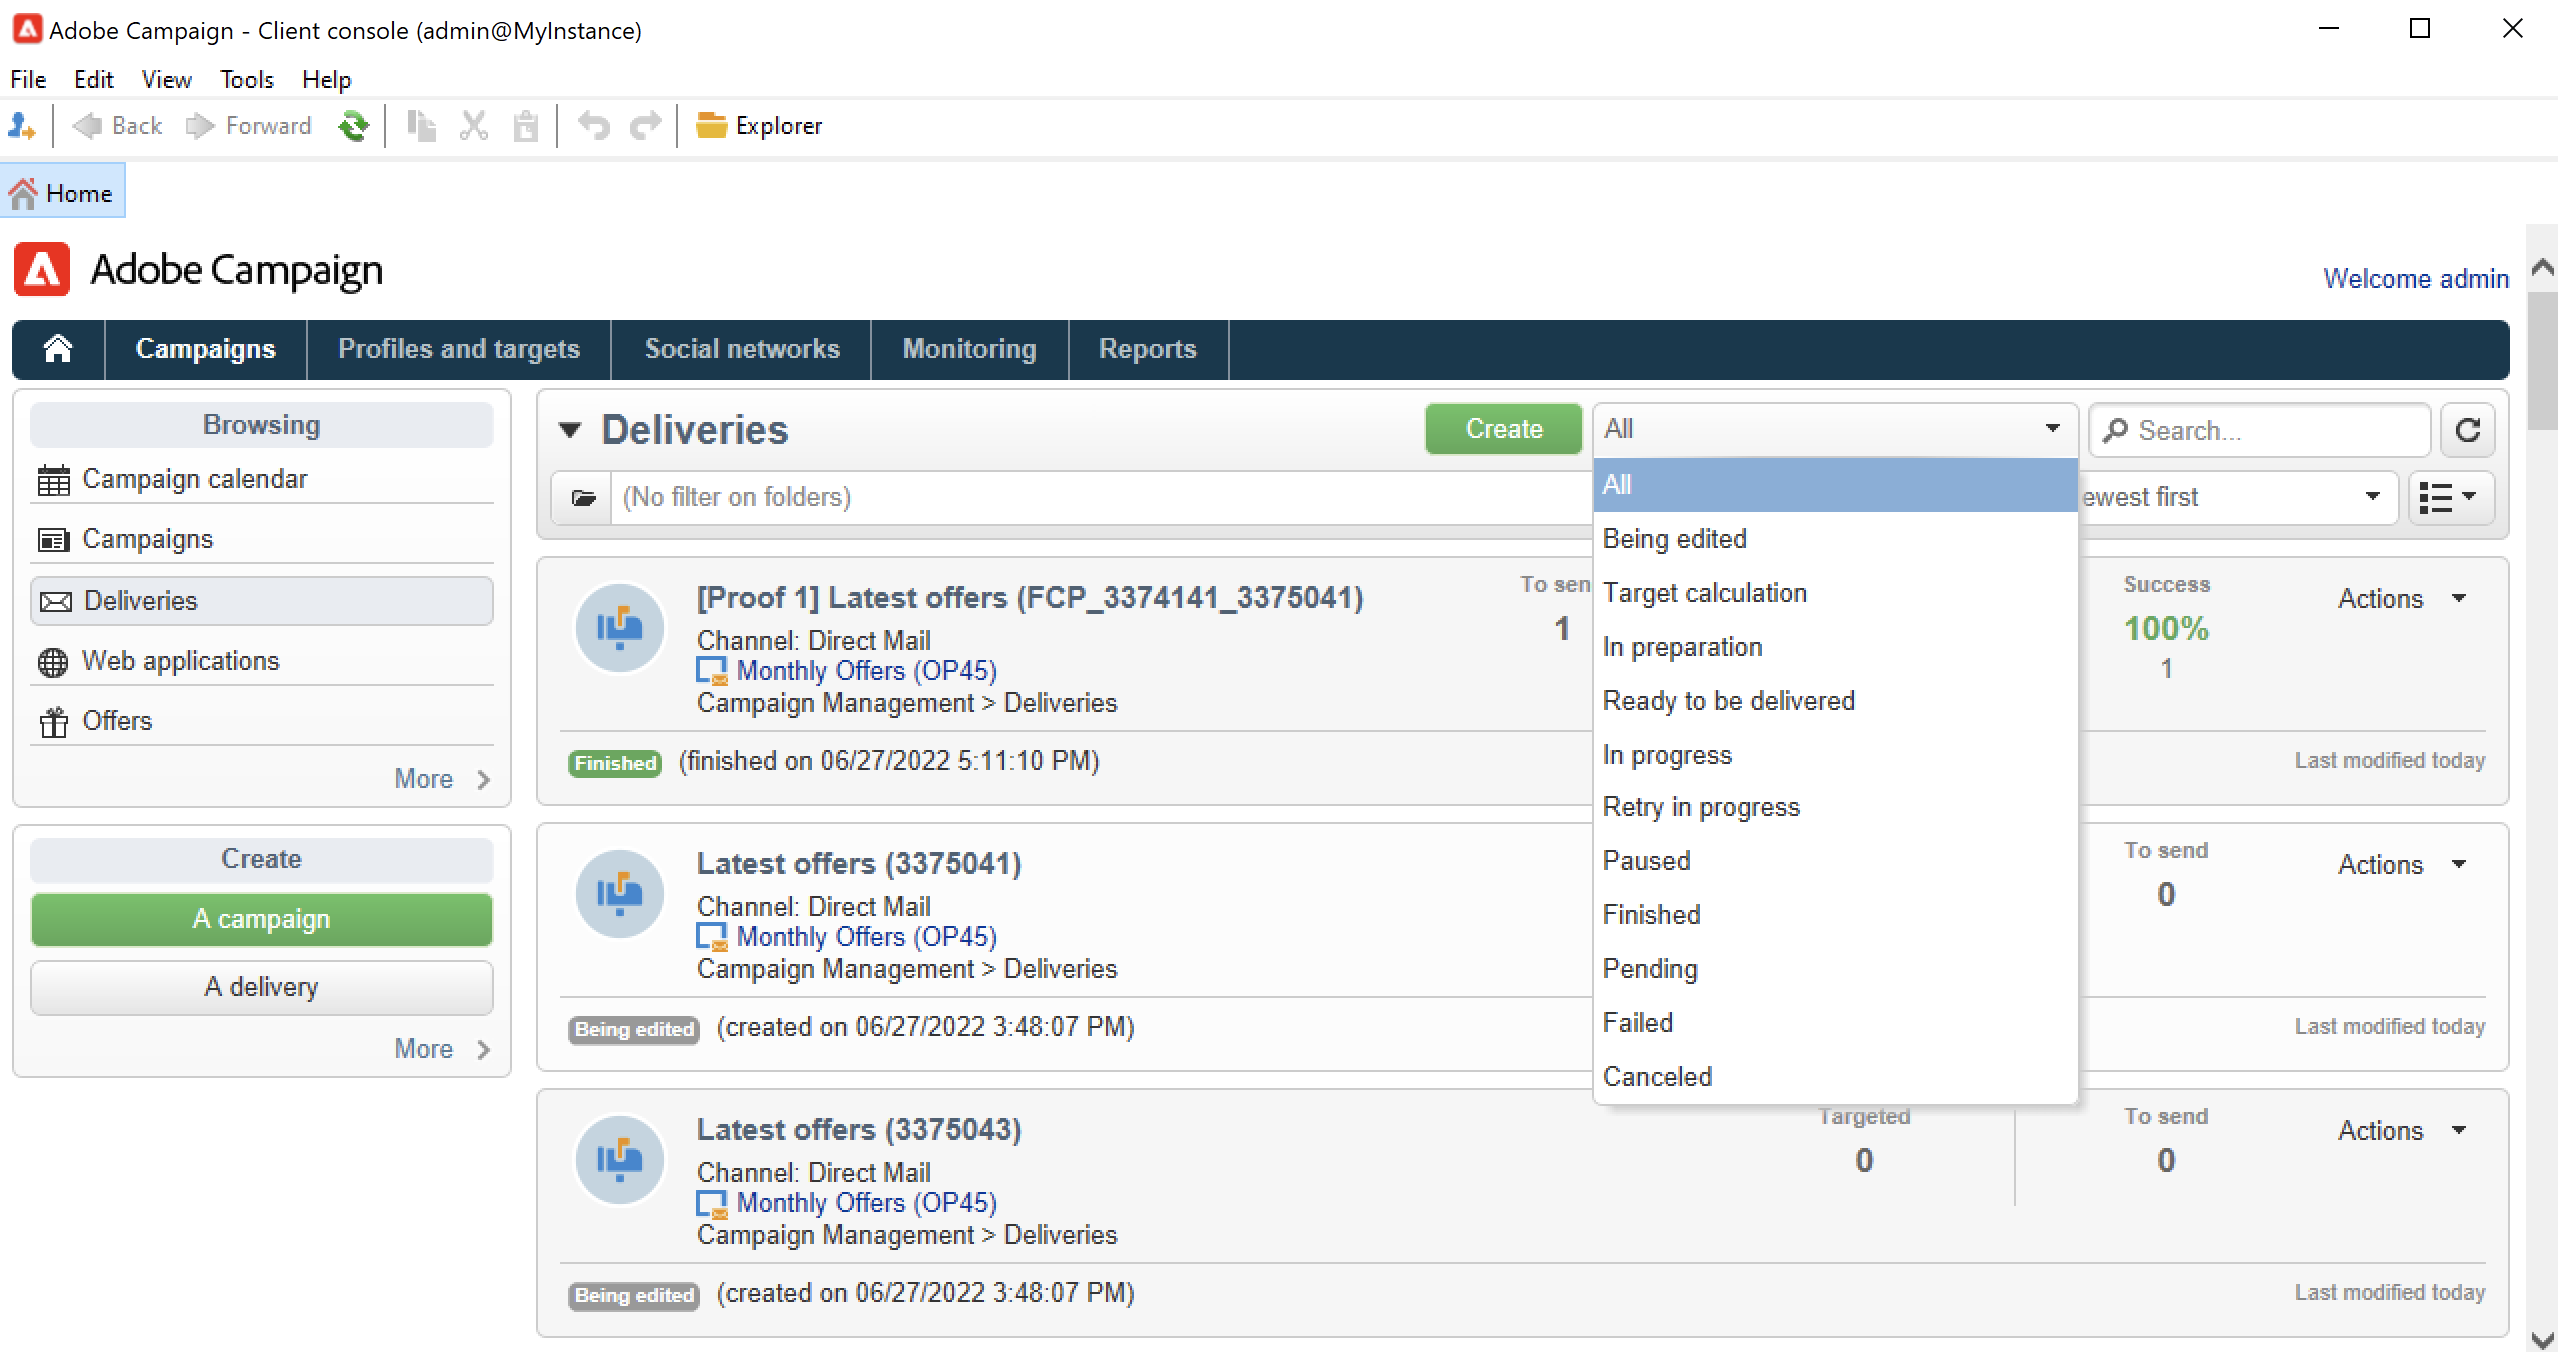Click the 'A campaign' create button
2558x1352 pixels.
261,919
